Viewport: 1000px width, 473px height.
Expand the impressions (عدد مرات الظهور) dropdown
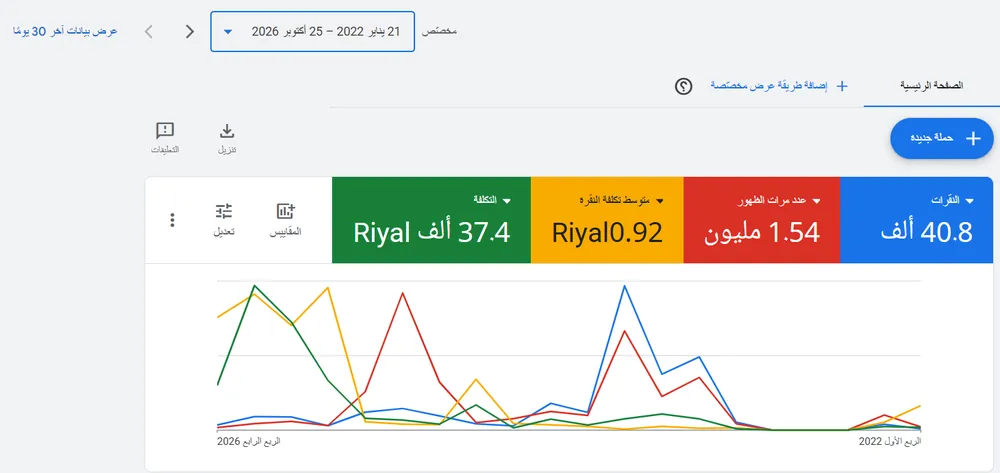pyautogui.click(x=815, y=201)
